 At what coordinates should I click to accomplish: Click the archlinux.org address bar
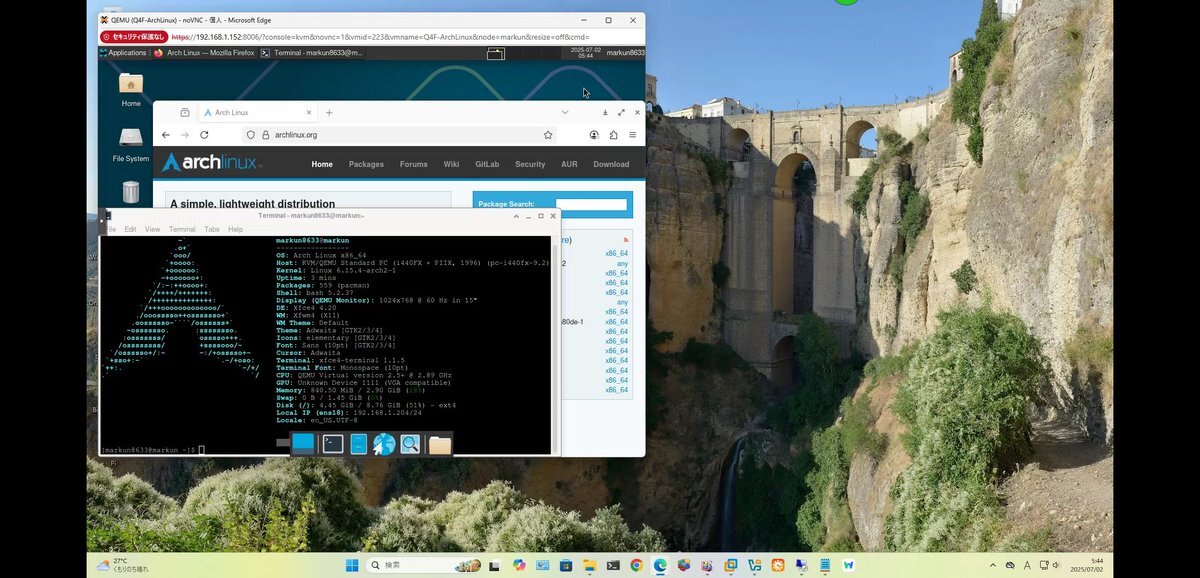tap(400, 135)
